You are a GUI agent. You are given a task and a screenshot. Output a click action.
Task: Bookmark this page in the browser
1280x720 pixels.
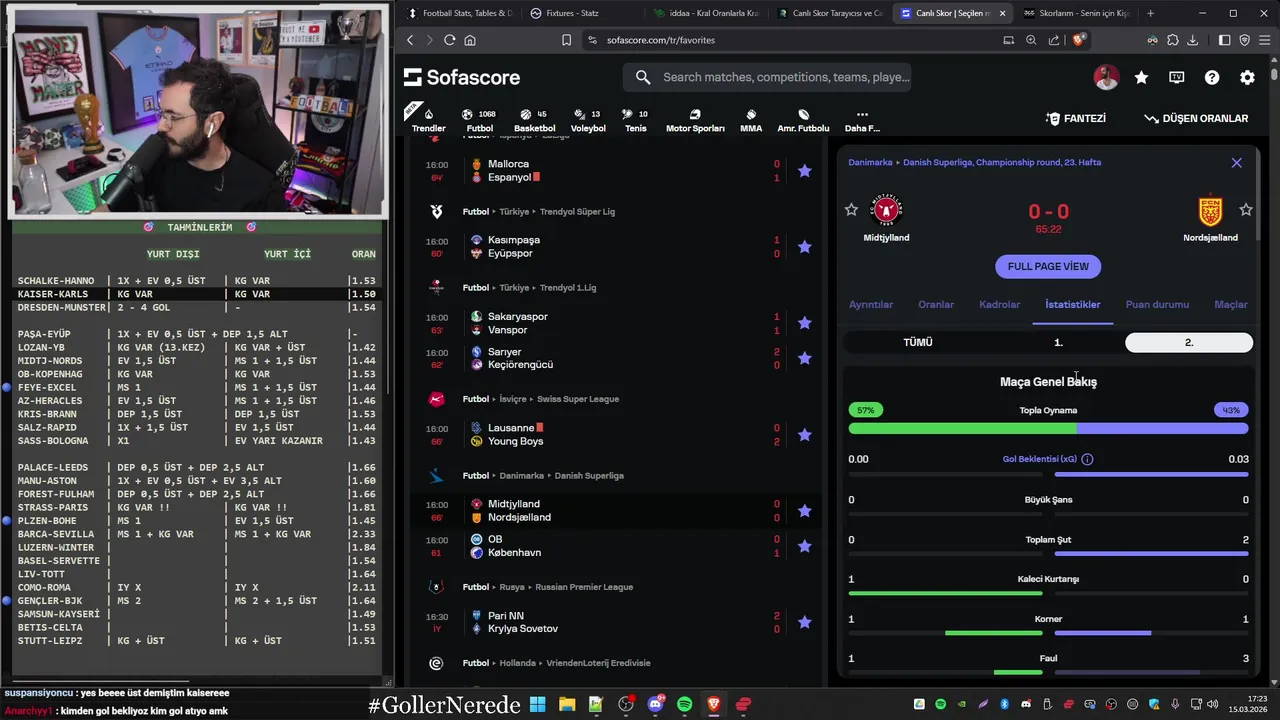[x=566, y=40]
